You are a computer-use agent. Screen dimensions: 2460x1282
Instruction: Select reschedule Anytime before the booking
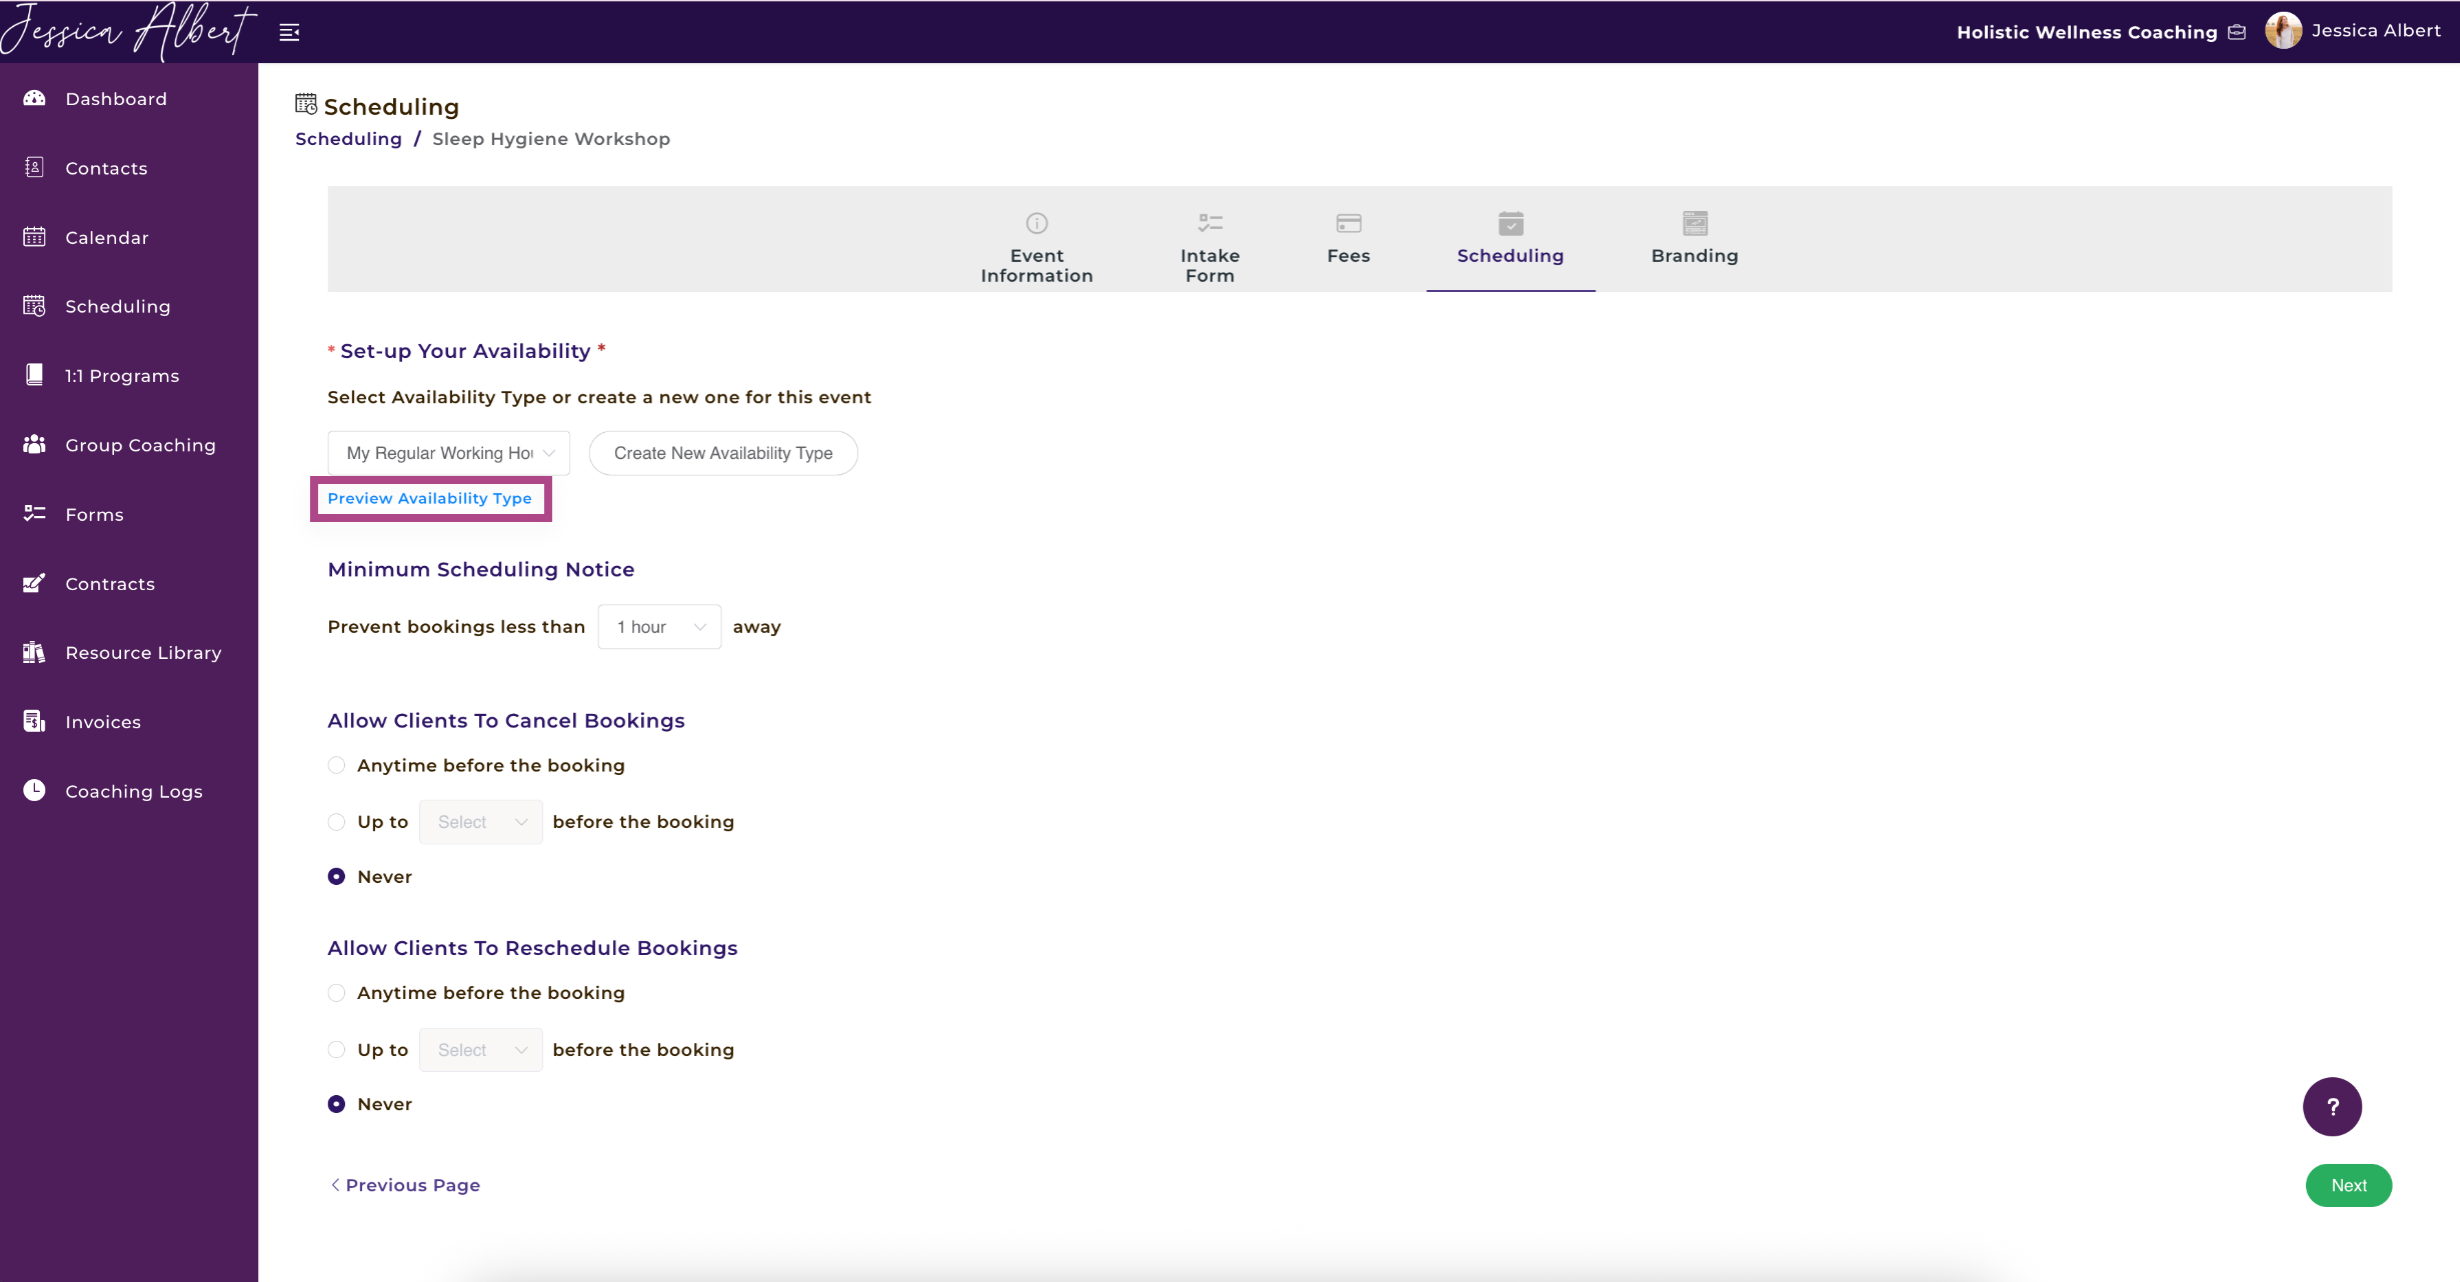pyautogui.click(x=336, y=993)
